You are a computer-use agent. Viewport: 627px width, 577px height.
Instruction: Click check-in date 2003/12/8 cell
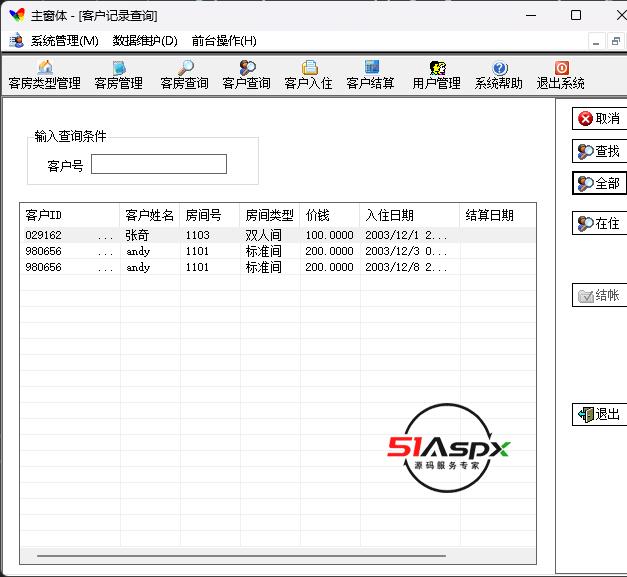[x=406, y=267]
